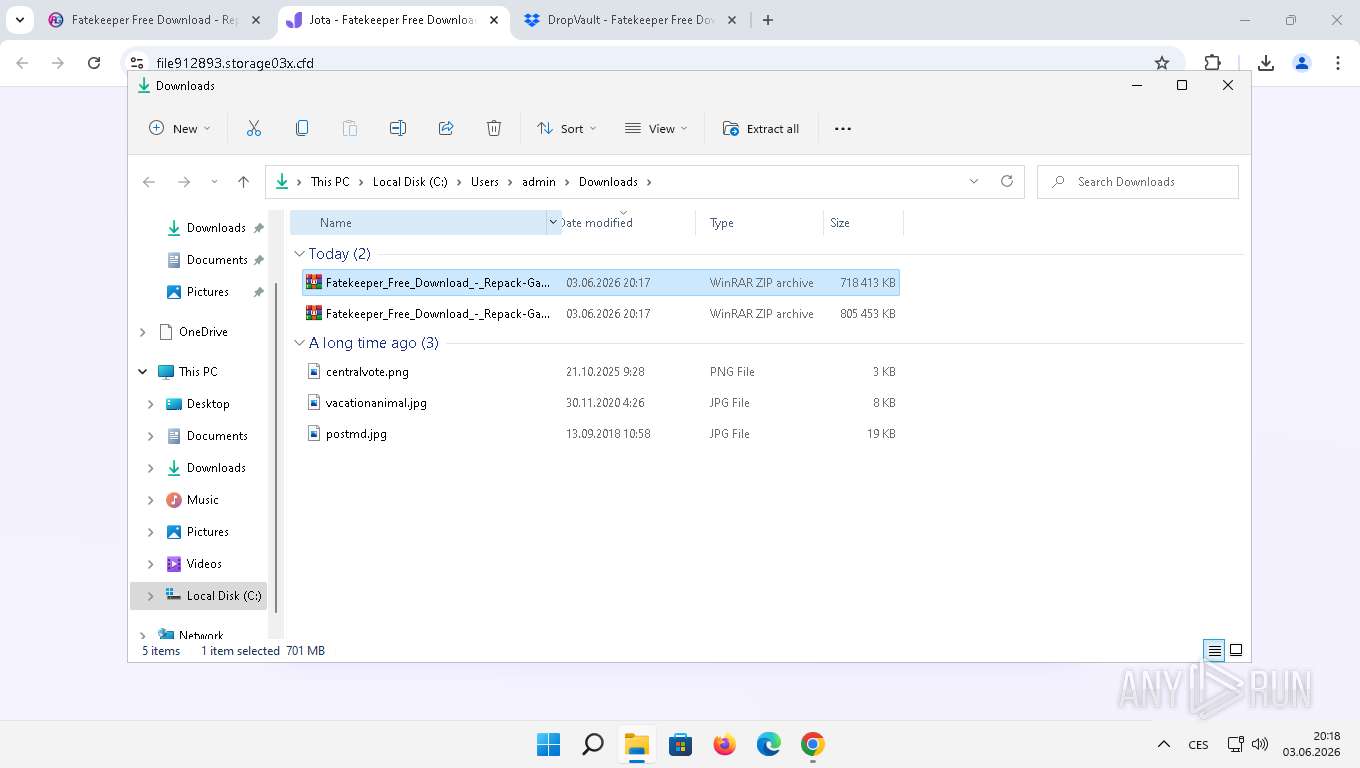Open Name column filter dropdown

tap(553, 223)
